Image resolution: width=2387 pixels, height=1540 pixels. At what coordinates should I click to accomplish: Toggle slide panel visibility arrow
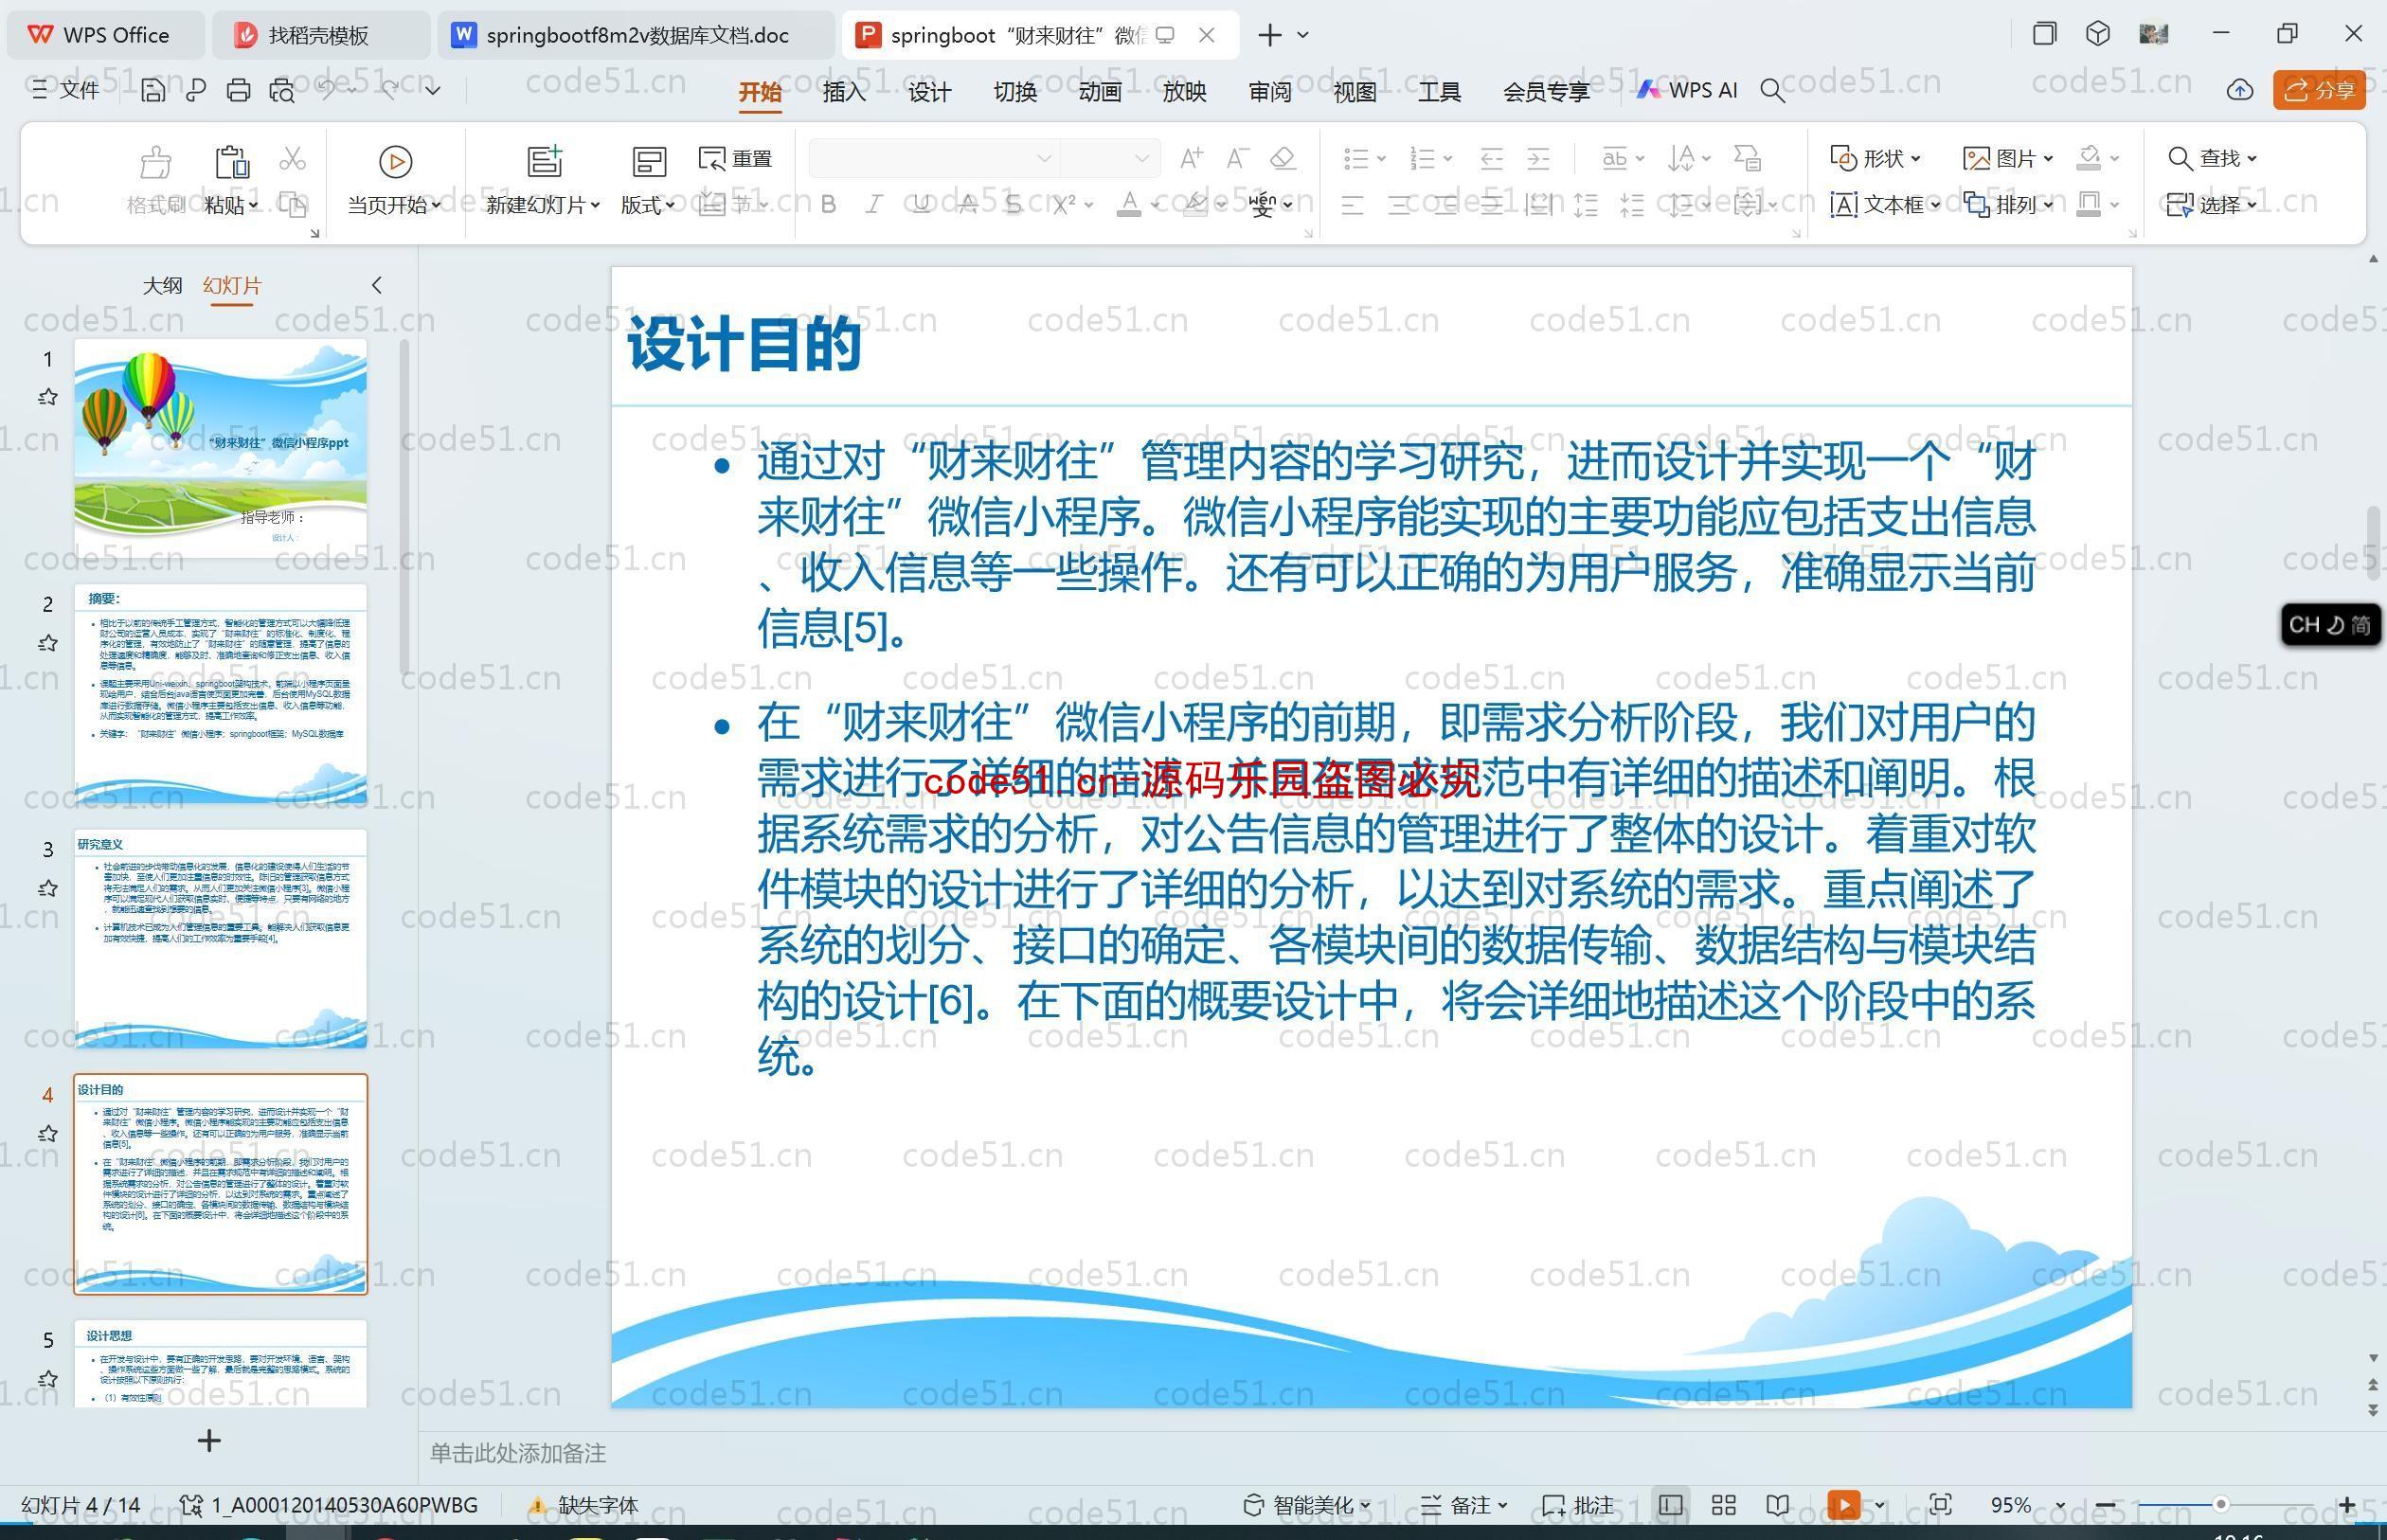tap(379, 283)
